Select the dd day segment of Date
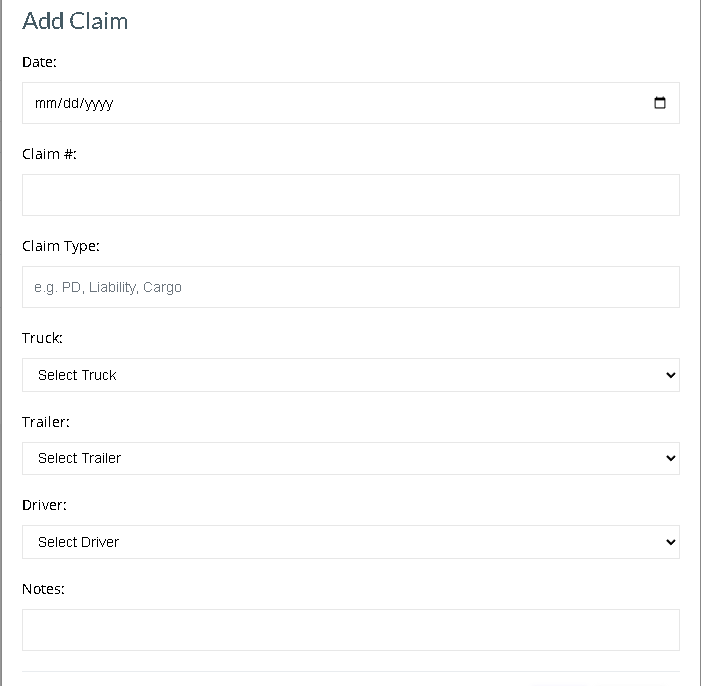 tap(71, 103)
